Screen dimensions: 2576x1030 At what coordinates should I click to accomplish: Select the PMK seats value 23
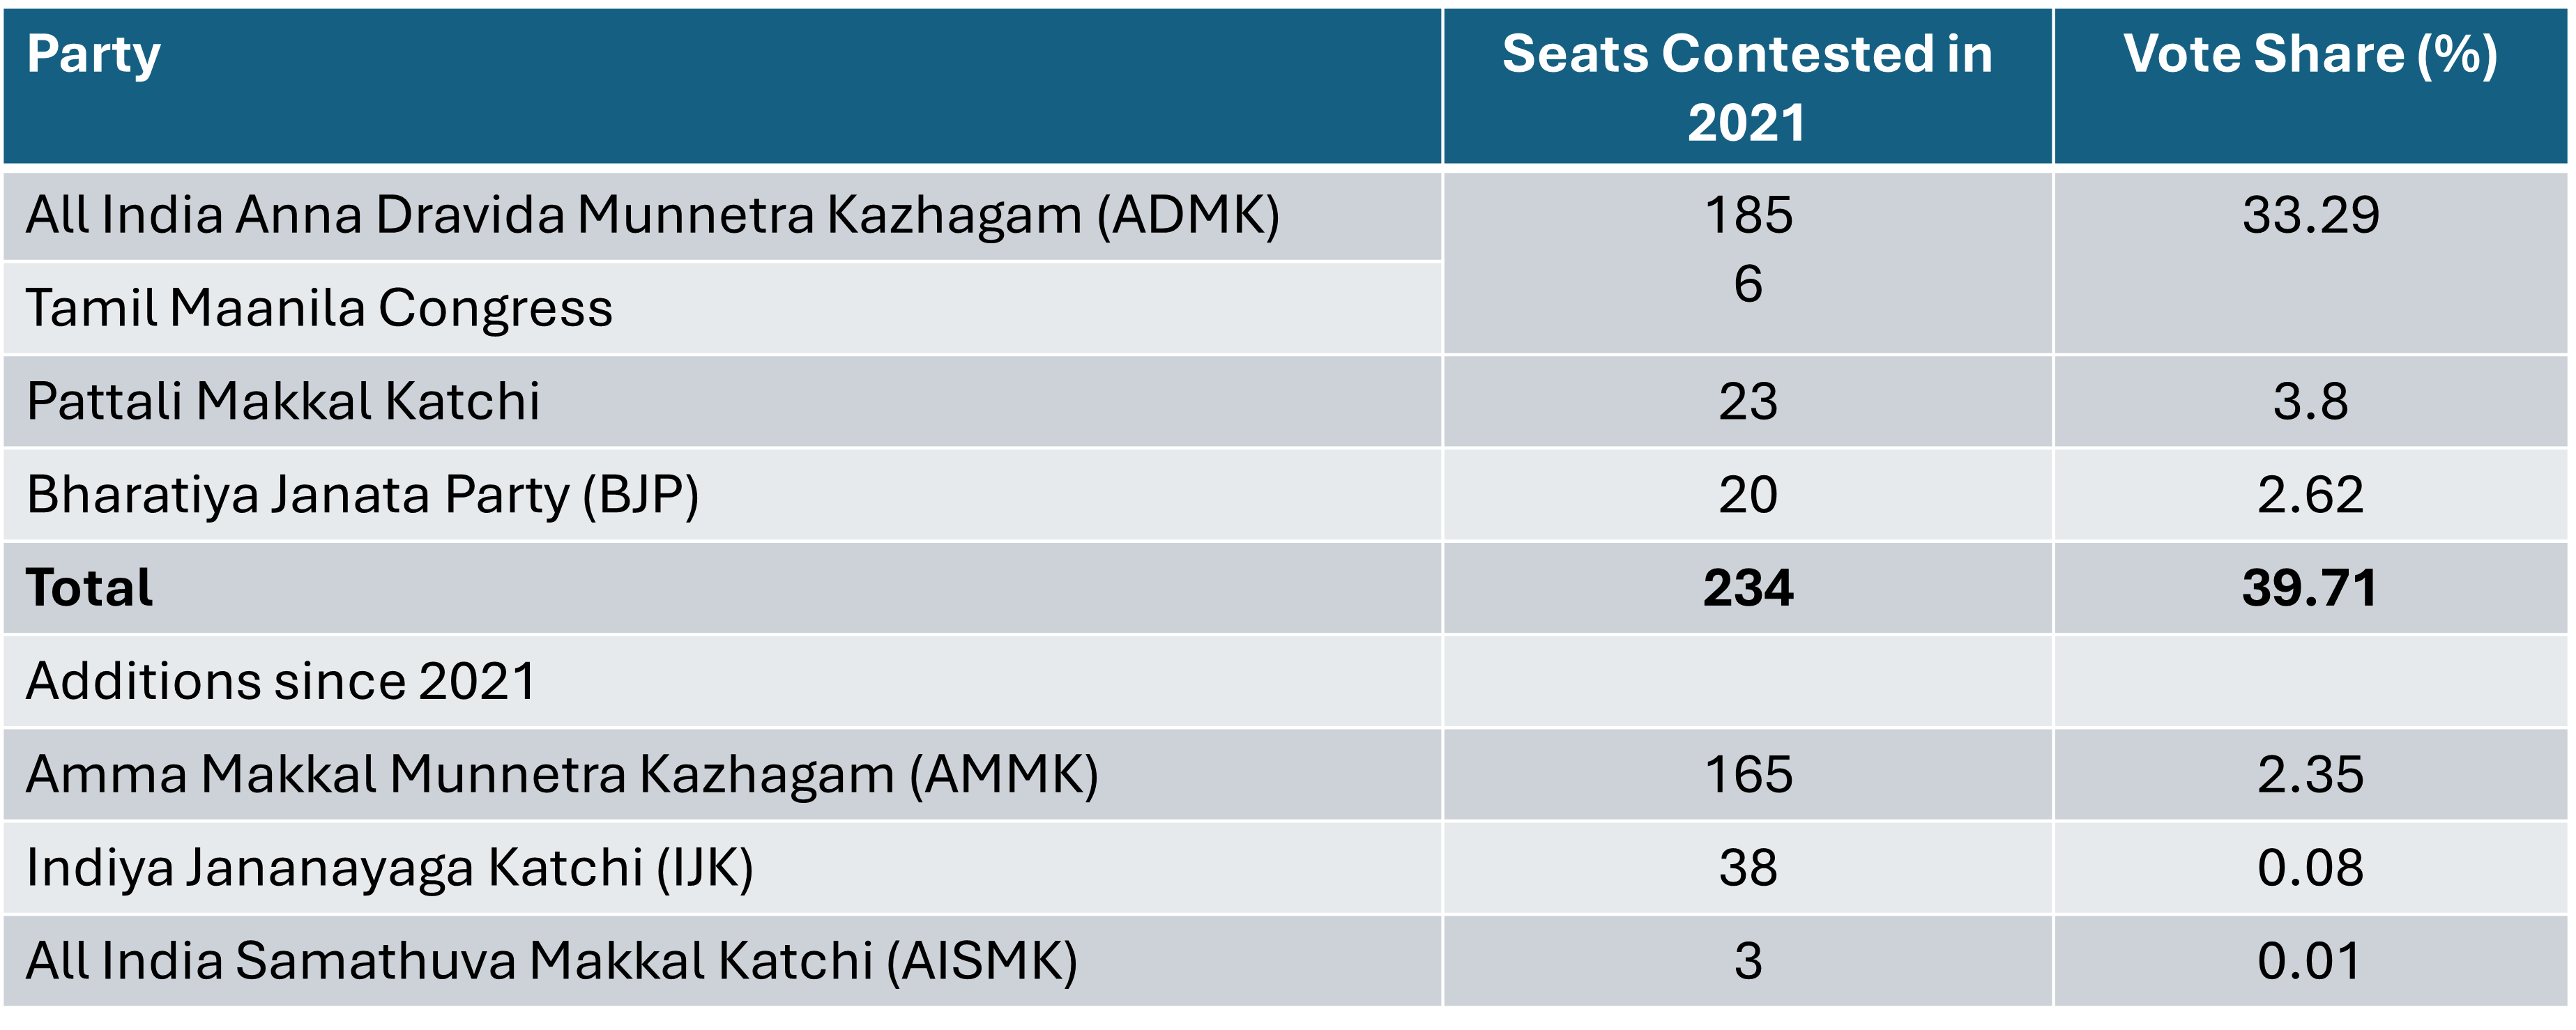[1747, 401]
